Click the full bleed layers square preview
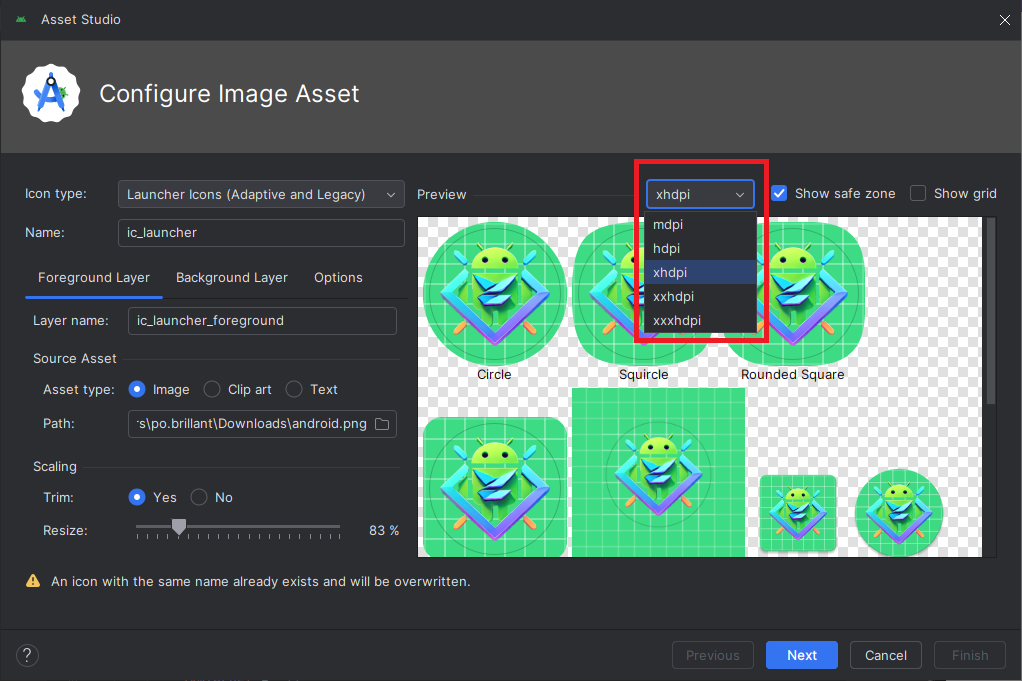 [658, 472]
